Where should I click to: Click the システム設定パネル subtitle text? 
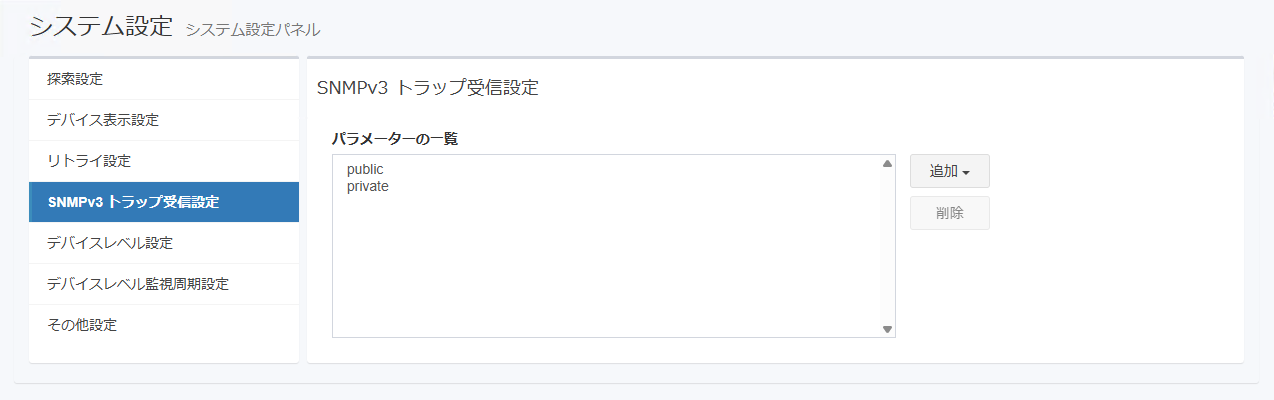point(253,30)
